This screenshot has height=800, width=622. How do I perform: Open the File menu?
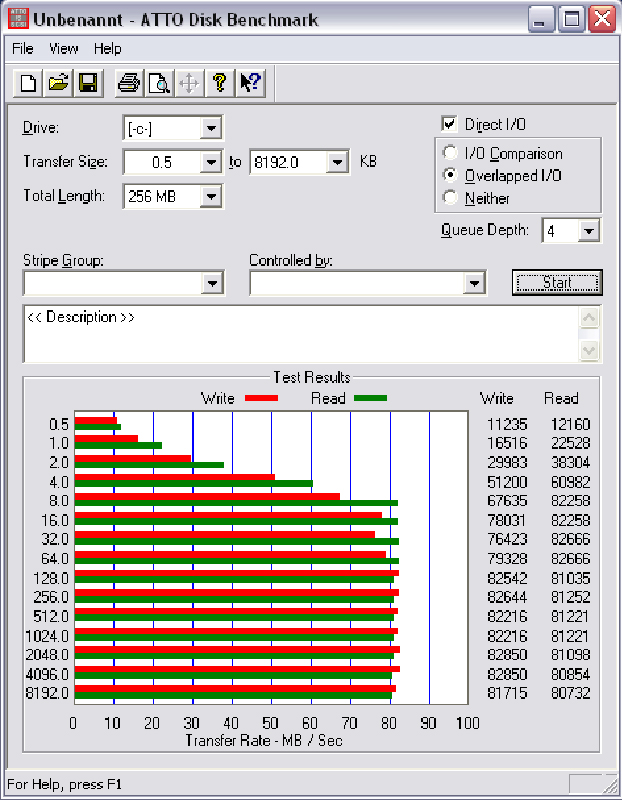(x=22, y=49)
